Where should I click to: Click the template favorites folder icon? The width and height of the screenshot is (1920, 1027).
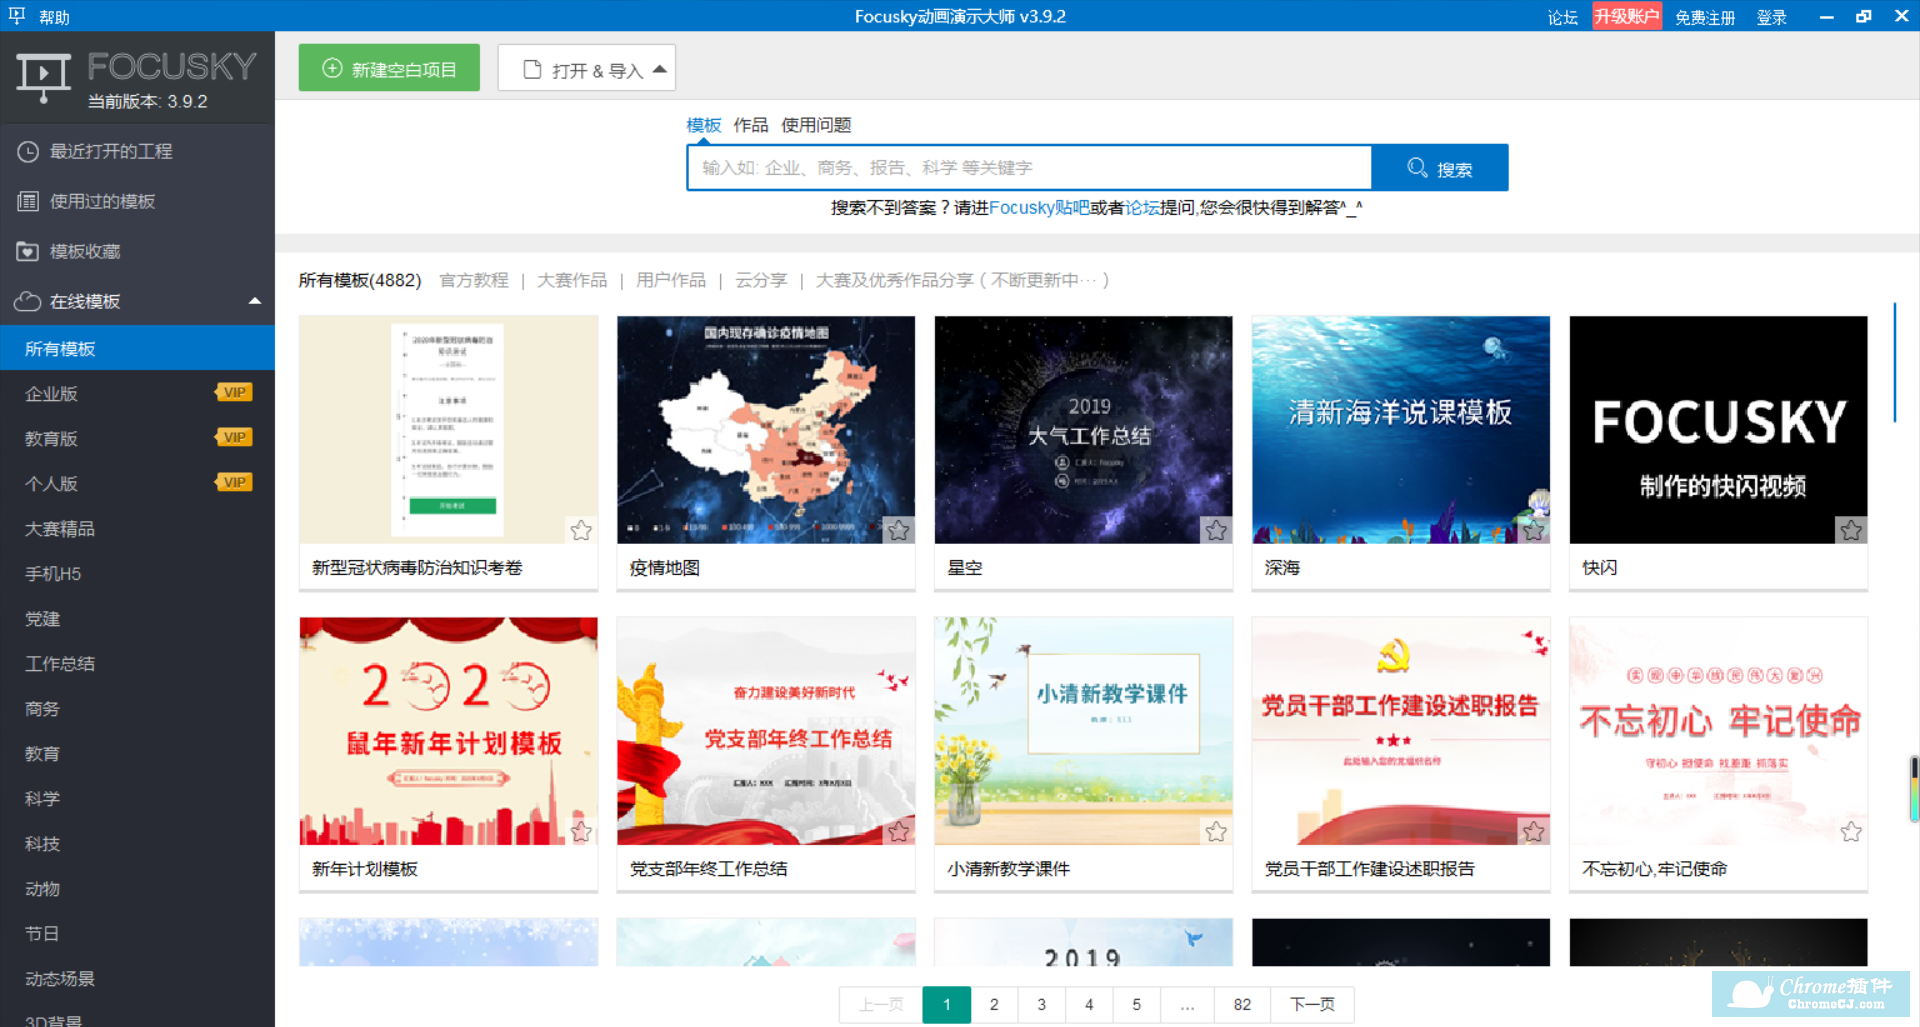point(28,251)
